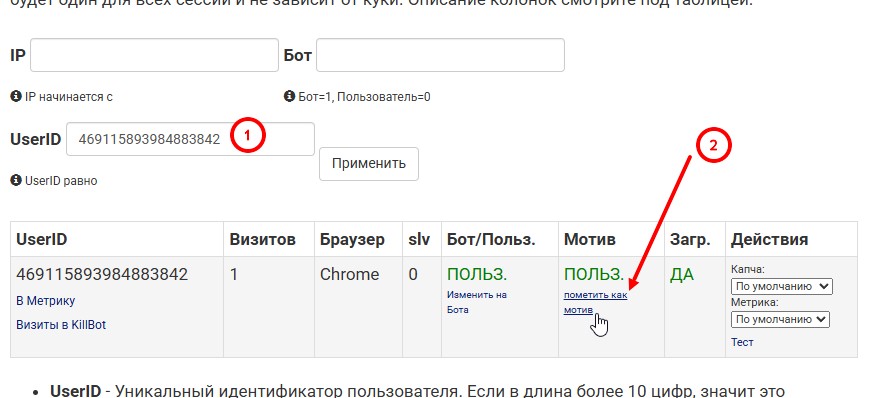Screen dimensions: 879x398
Task: Click info icon next to 'IP начинается с'
Action: pyautogui.click(x=16, y=96)
